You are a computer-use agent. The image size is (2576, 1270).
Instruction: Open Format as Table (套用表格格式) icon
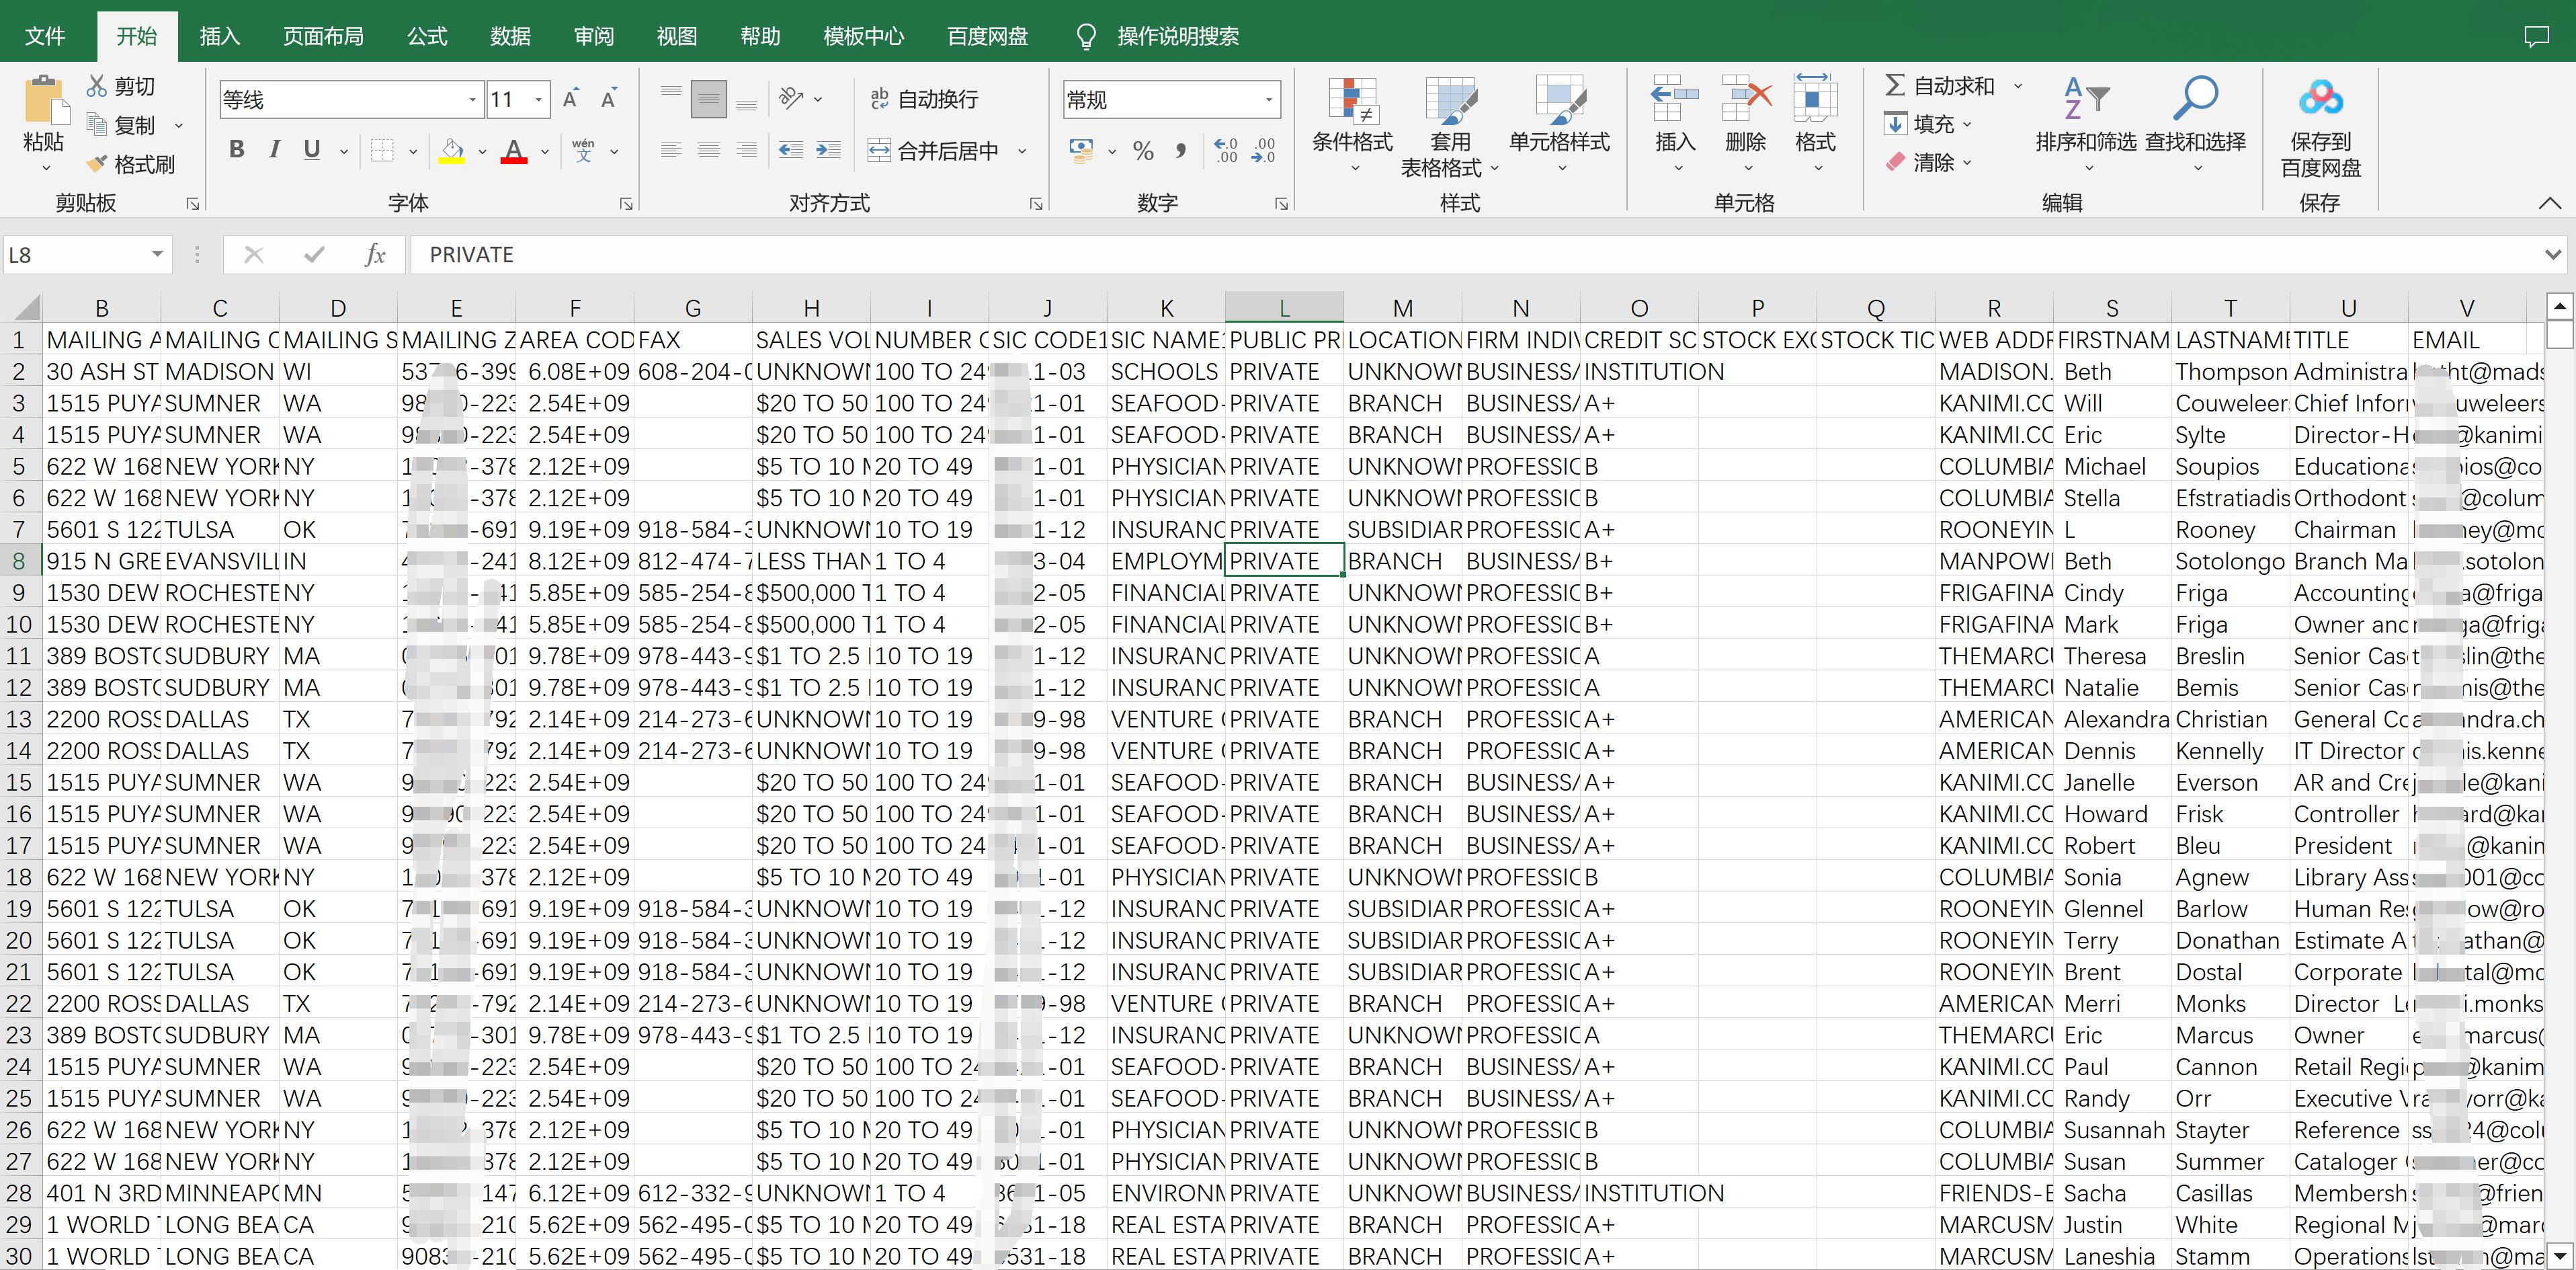pos(1451,101)
